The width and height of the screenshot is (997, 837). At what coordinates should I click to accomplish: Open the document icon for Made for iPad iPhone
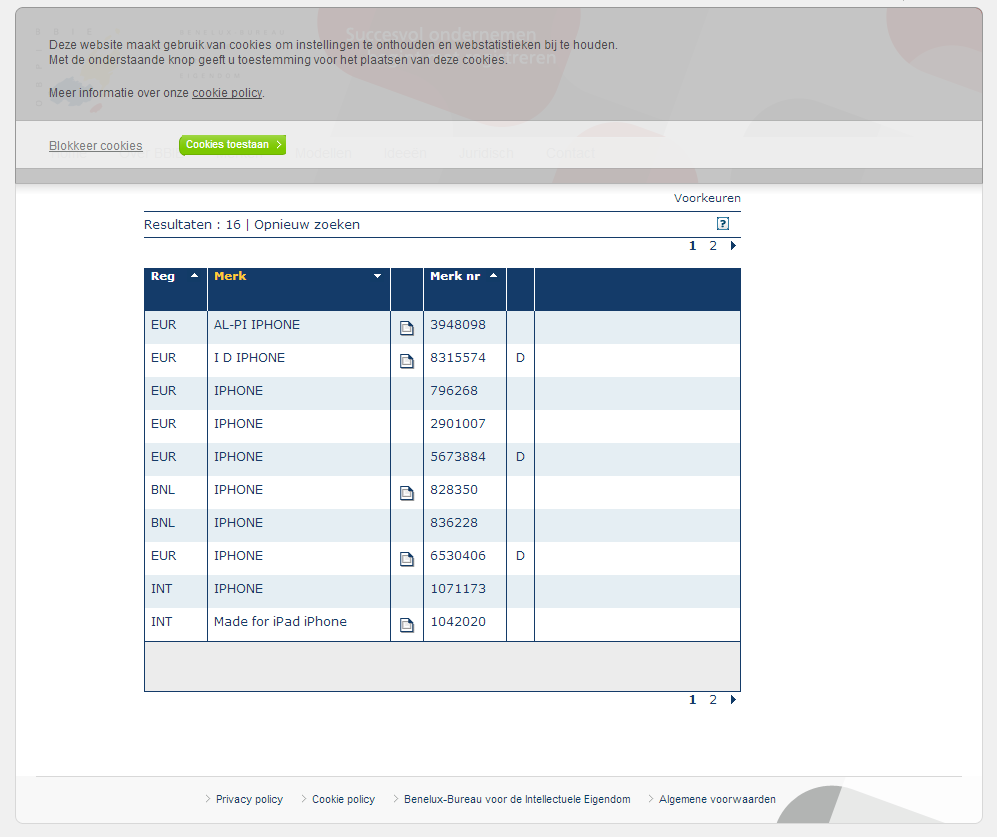406,625
